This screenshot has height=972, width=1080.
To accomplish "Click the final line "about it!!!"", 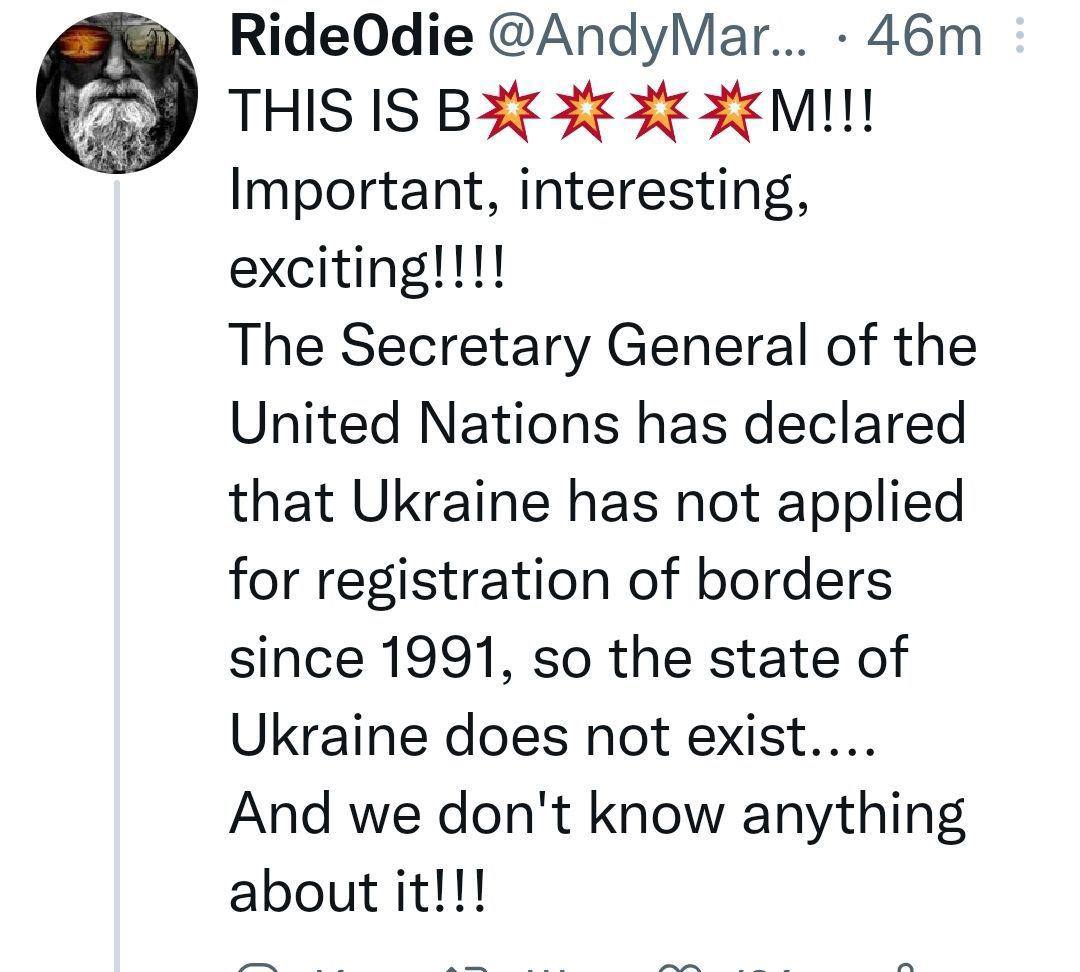I will [x=359, y=890].
